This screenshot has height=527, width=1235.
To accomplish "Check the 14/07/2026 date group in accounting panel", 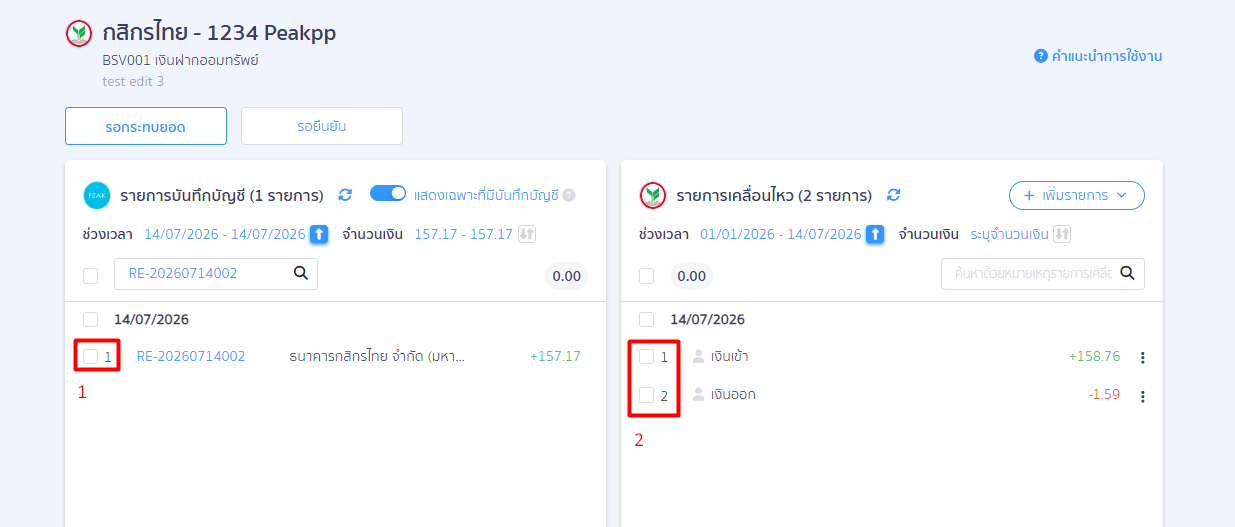I will tap(91, 319).
